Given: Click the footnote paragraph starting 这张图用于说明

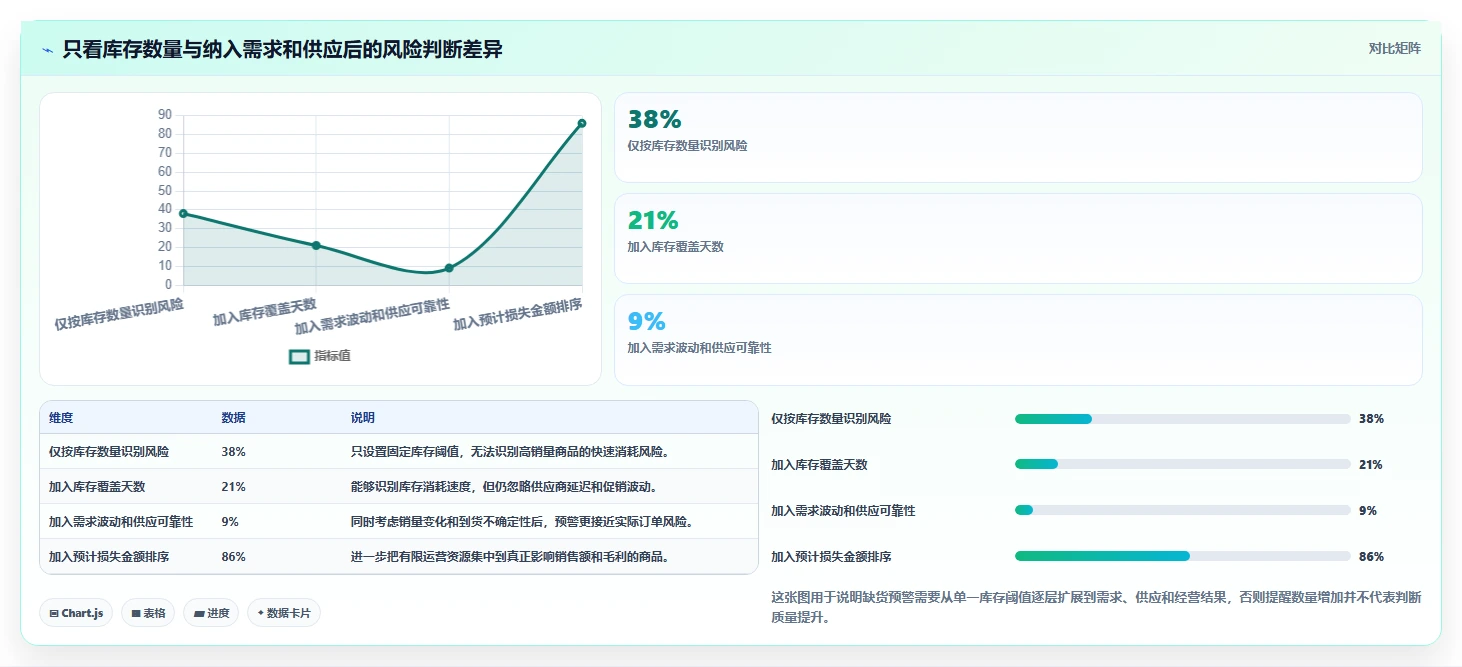Looking at the screenshot, I should 1096,607.
